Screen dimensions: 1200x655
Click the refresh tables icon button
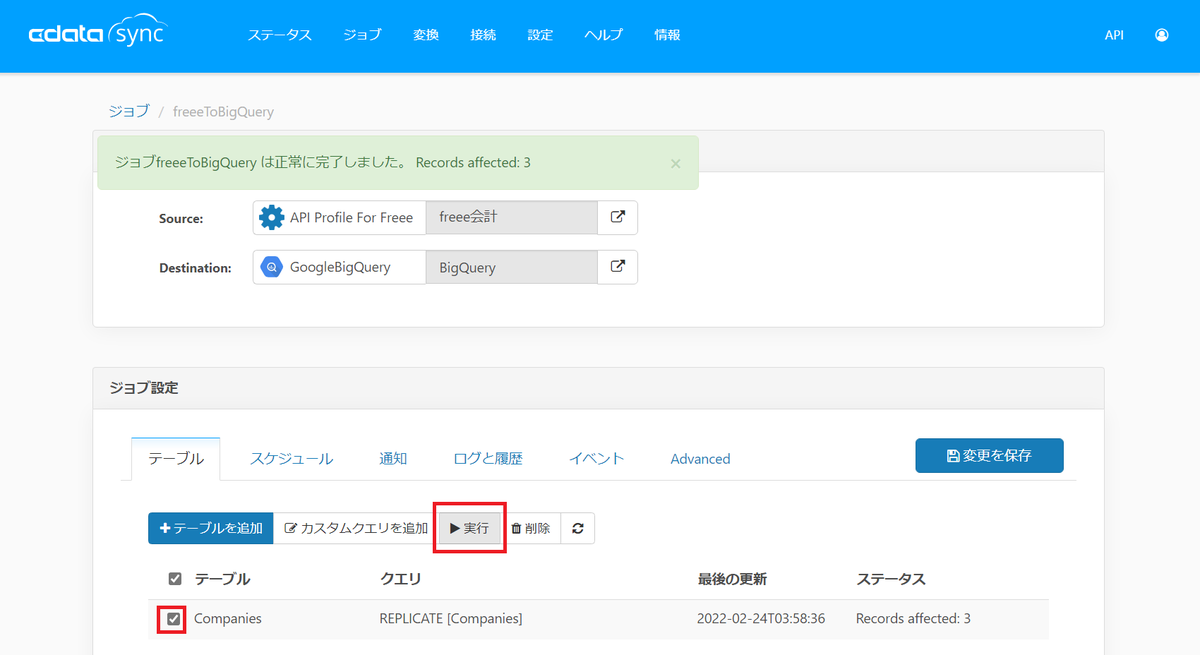pyautogui.click(x=578, y=528)
